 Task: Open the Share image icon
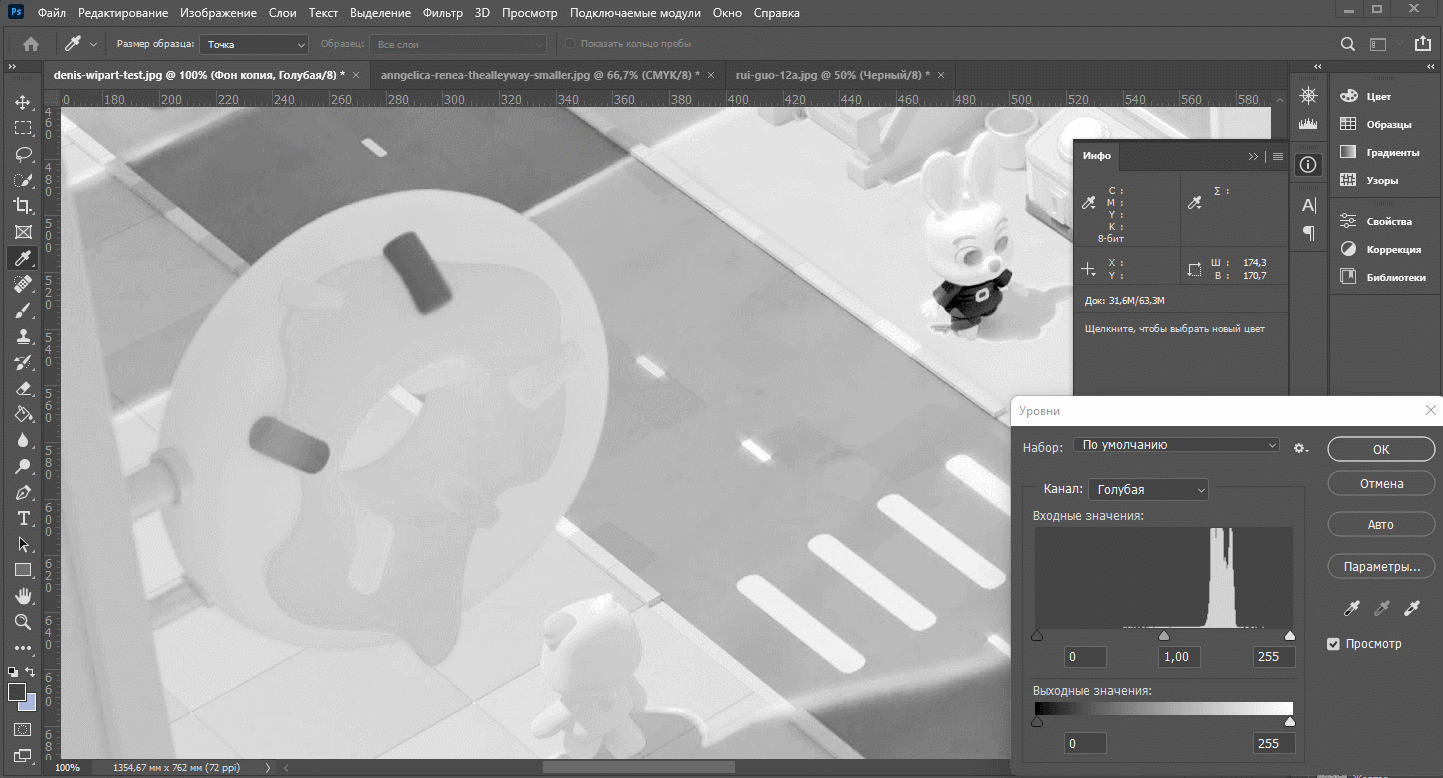coord(1422,44)
